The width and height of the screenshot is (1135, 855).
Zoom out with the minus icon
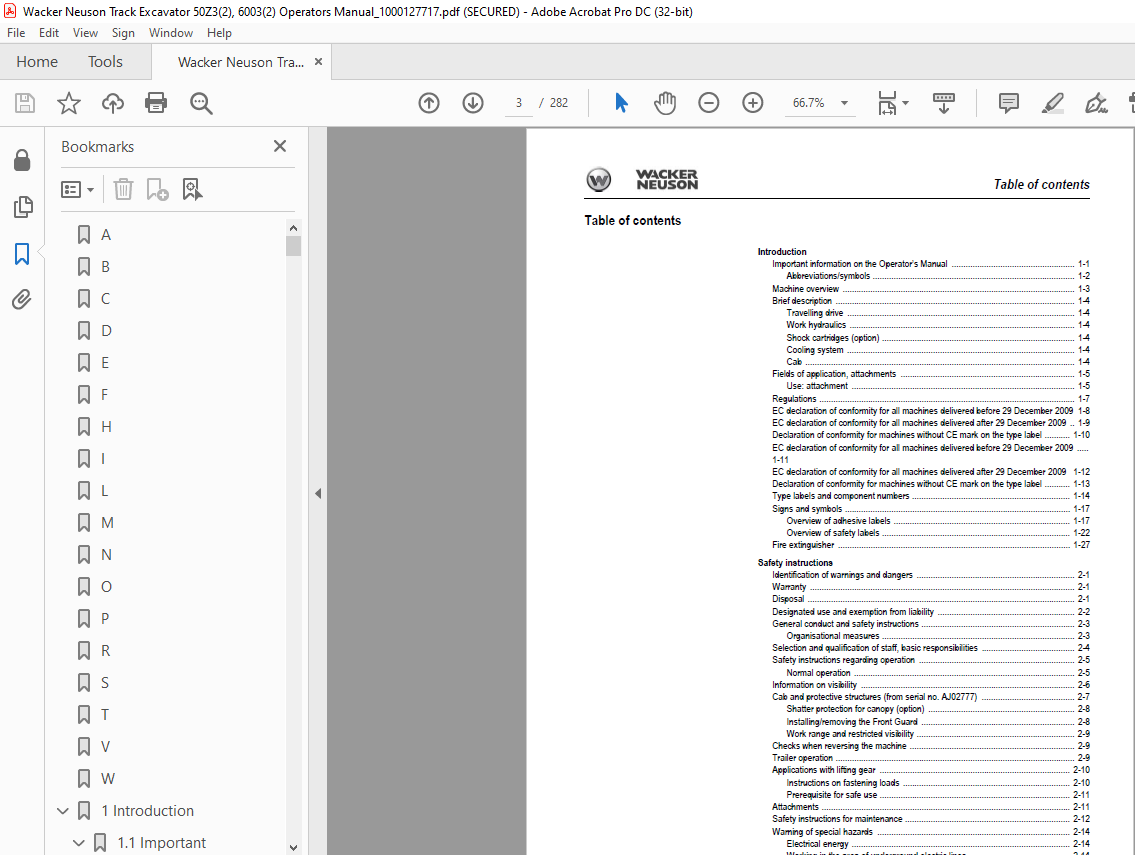point(709,103)
